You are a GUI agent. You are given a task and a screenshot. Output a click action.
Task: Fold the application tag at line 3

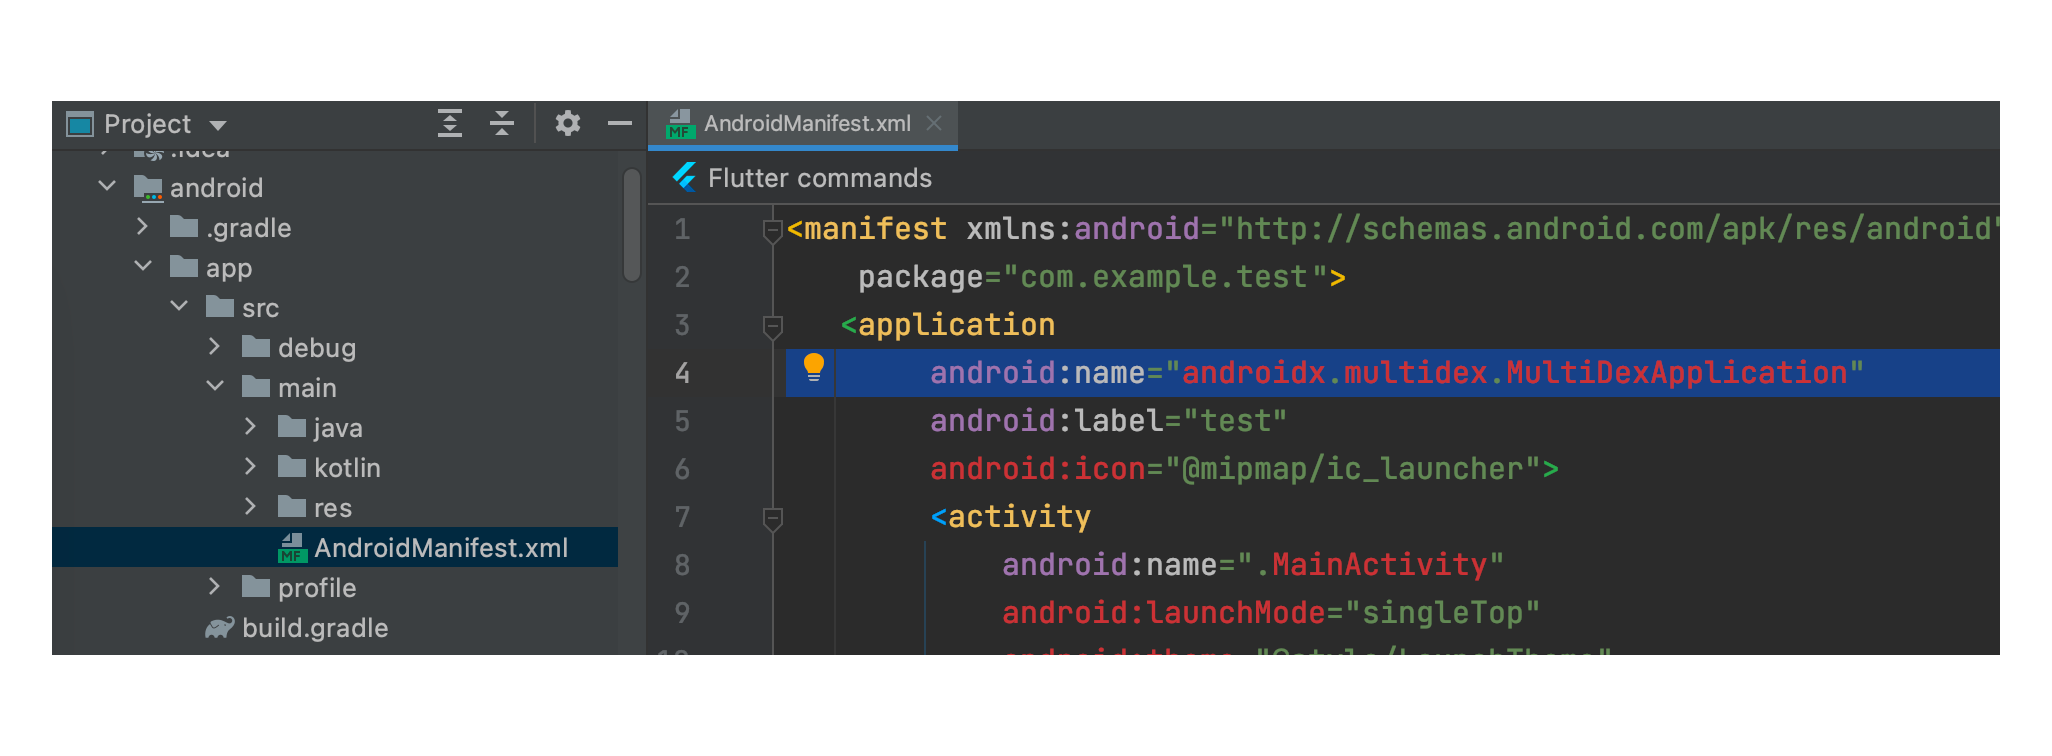pyautogui.click(x=772, y=327)
